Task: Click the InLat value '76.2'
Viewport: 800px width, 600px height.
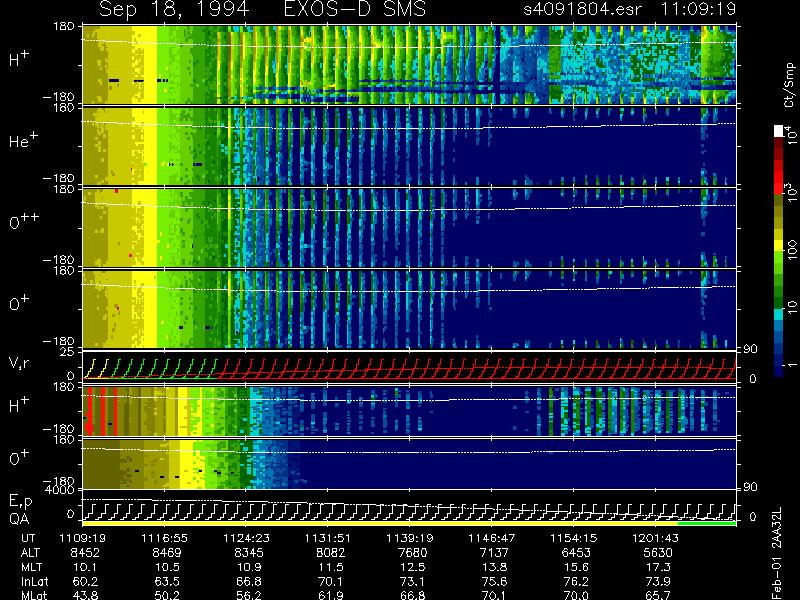Action: (x=576, y=581)
